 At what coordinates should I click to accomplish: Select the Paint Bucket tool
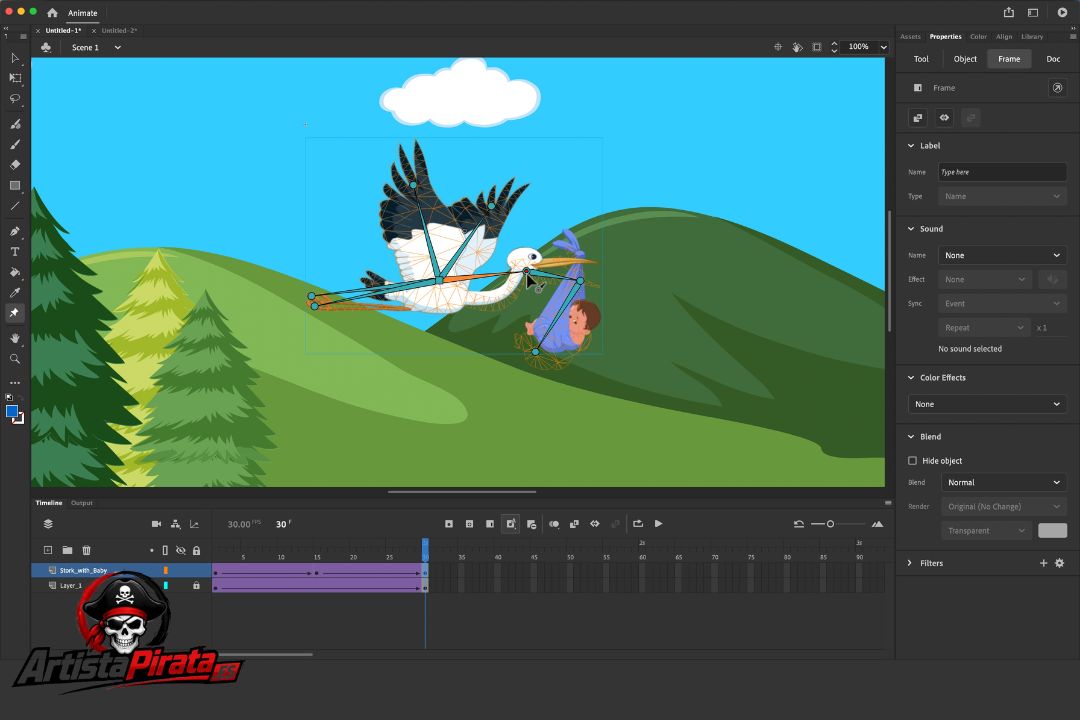[x=14, y=272]
